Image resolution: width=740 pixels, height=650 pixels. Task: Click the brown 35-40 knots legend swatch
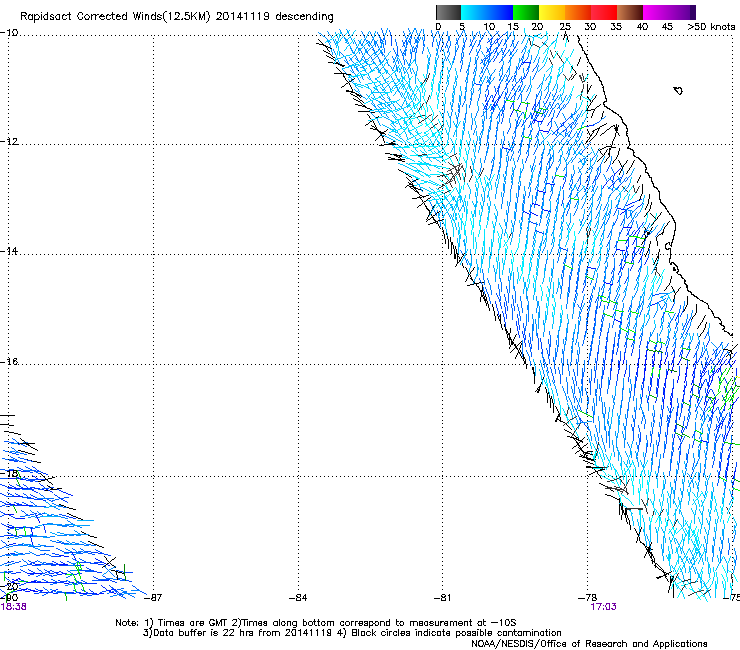click(630, 12)
